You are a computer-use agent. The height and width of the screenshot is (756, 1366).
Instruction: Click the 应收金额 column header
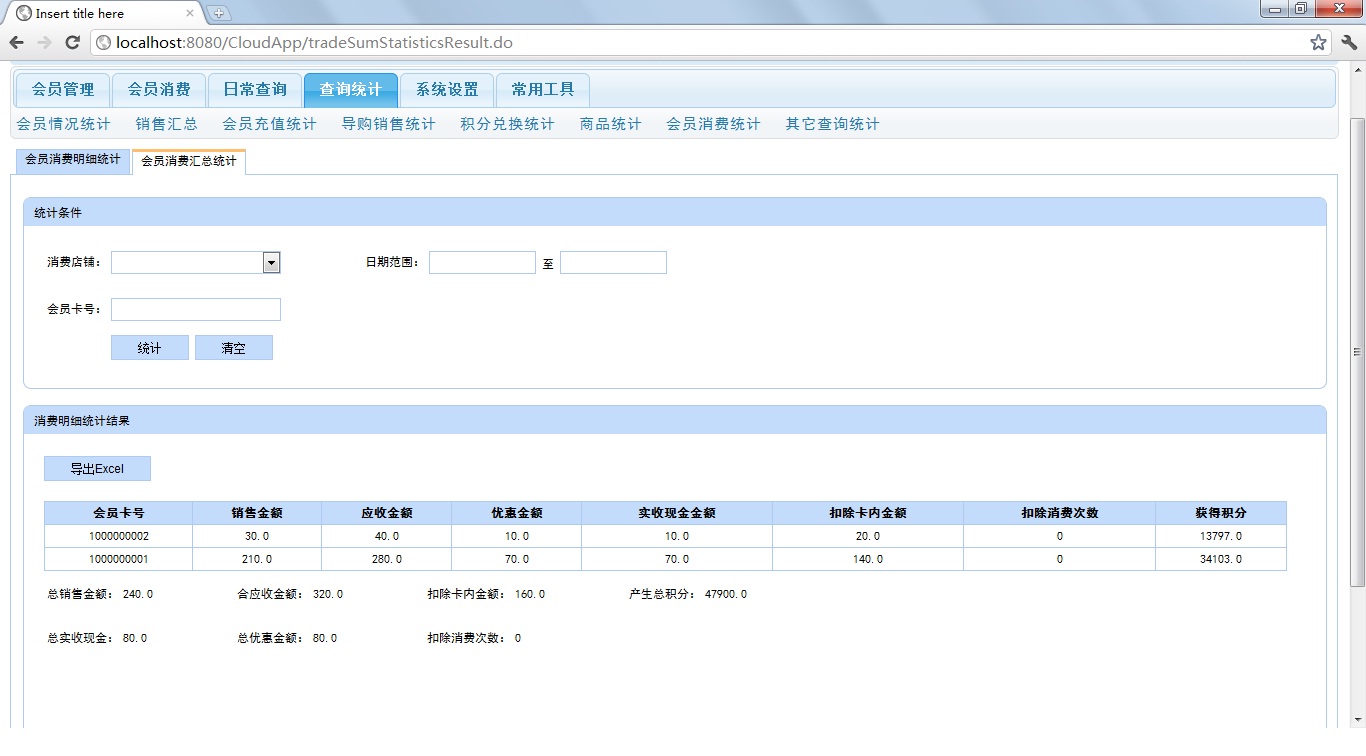coord(387,513)
